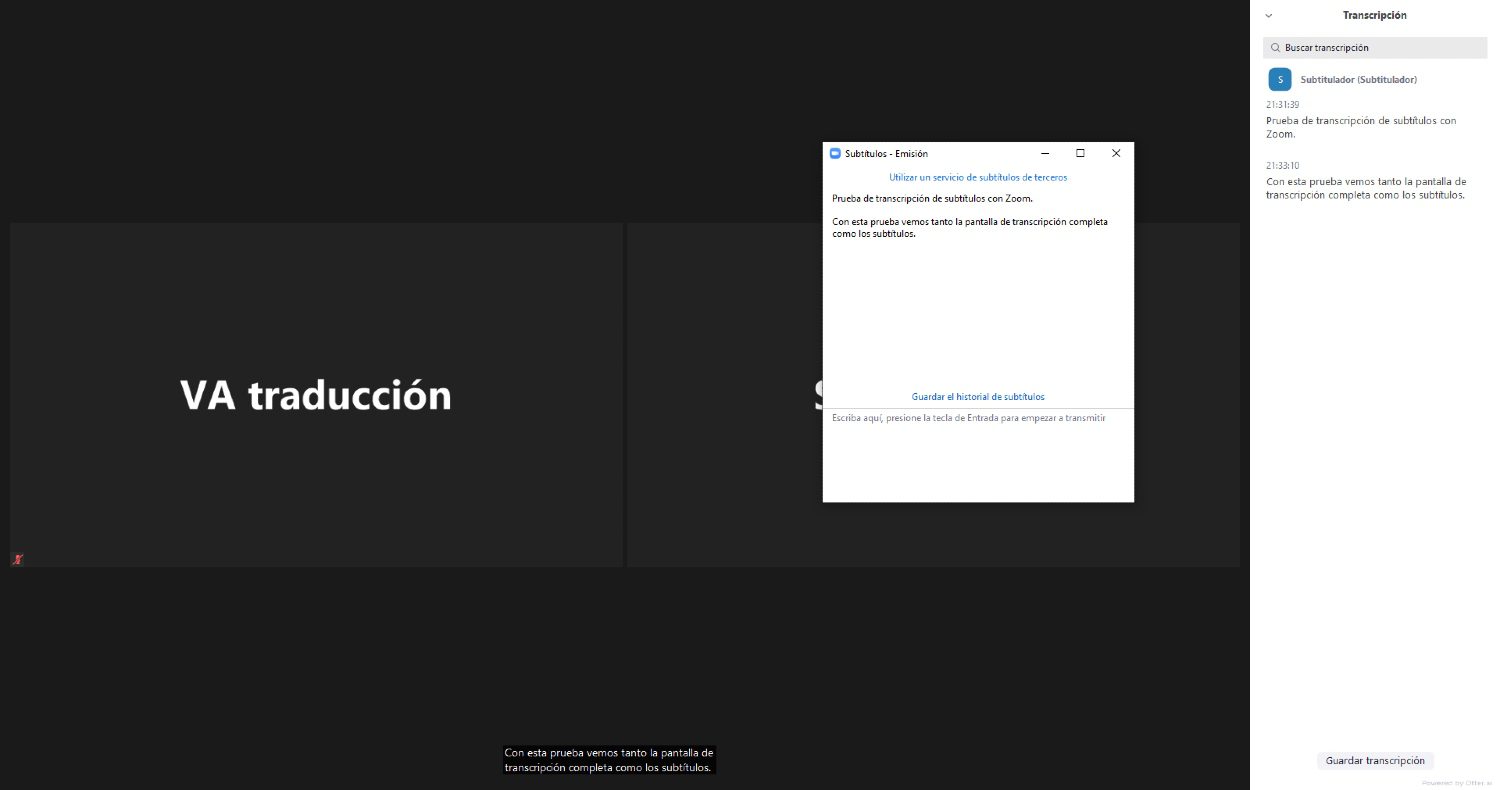Minimize the Subtítulos - Emisión window
Image resolution: width=1500 pixels, height=790 pixels.
(1044, 154)
